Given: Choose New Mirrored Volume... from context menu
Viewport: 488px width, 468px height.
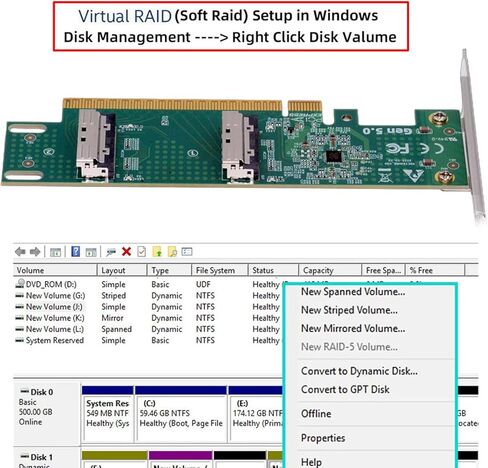Looking at the screenshot, I should coord(353,328).
